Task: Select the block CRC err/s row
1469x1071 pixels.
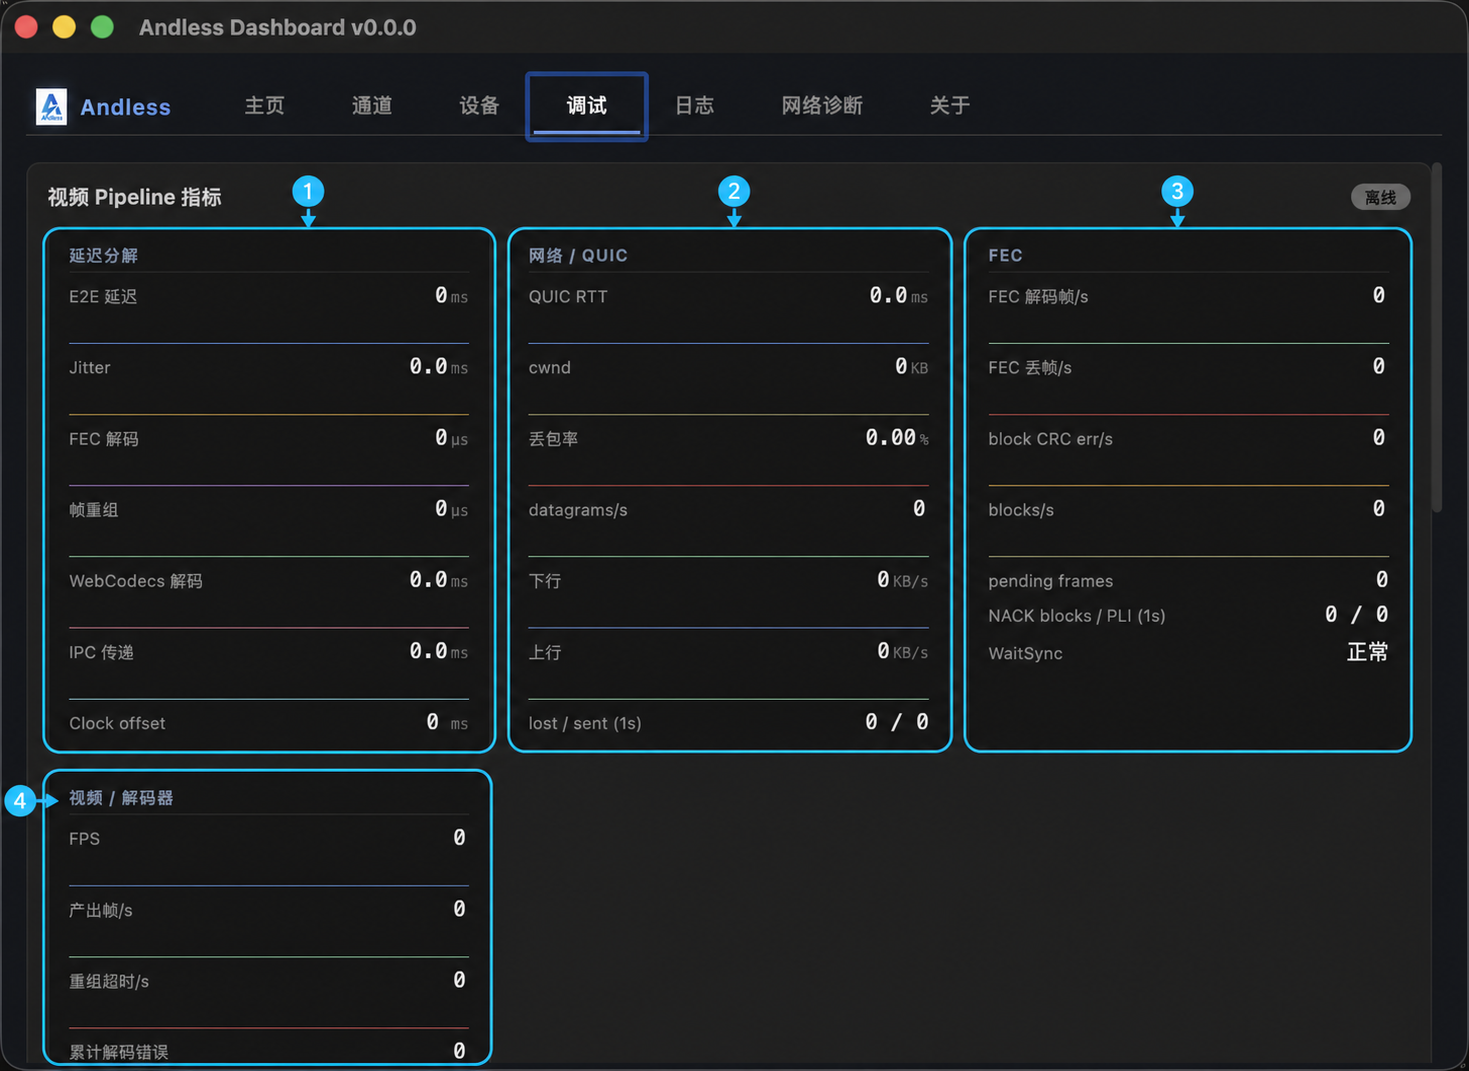Action: 1188,439
